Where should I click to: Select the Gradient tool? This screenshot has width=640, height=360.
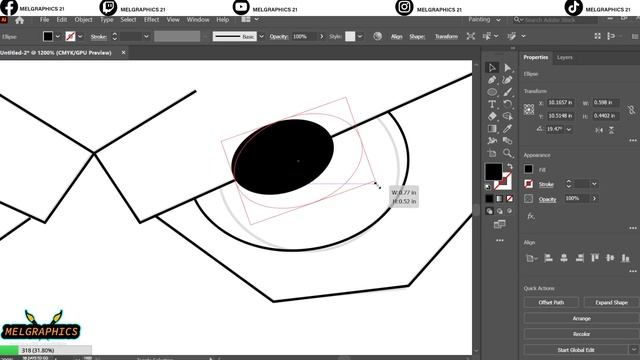coord(492,129)
